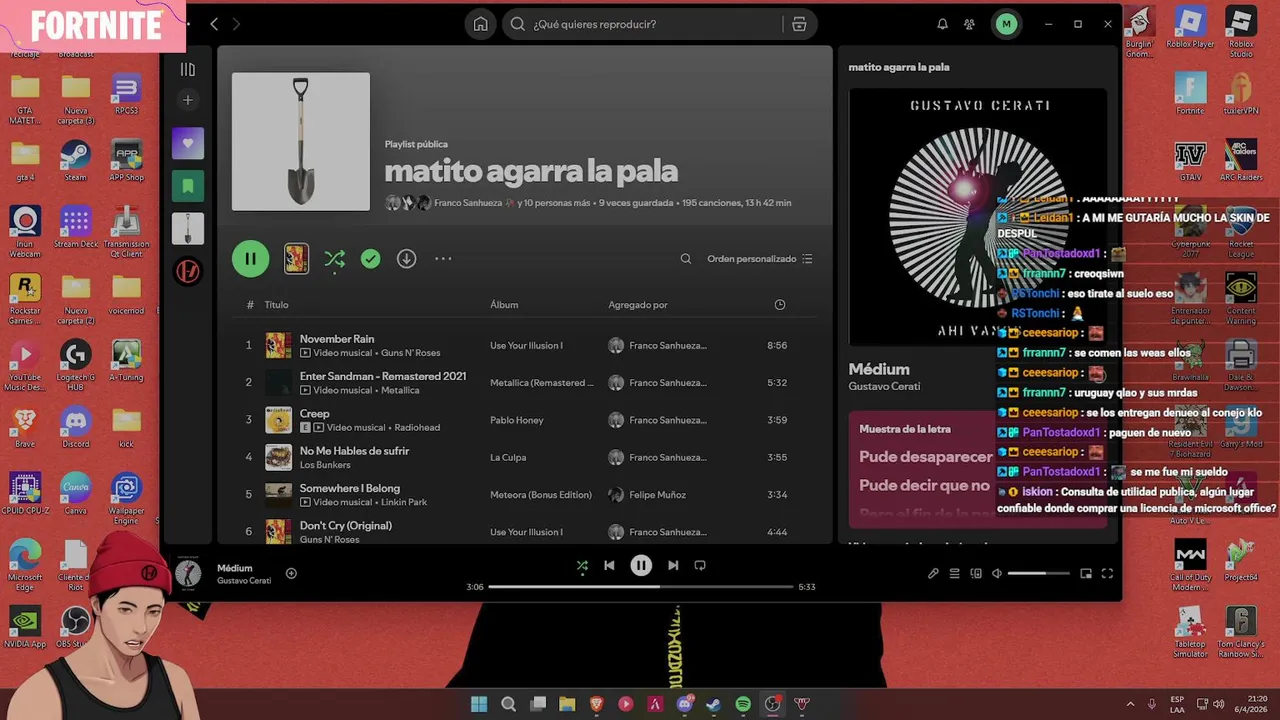Skip to previous track

click(609, 565)
